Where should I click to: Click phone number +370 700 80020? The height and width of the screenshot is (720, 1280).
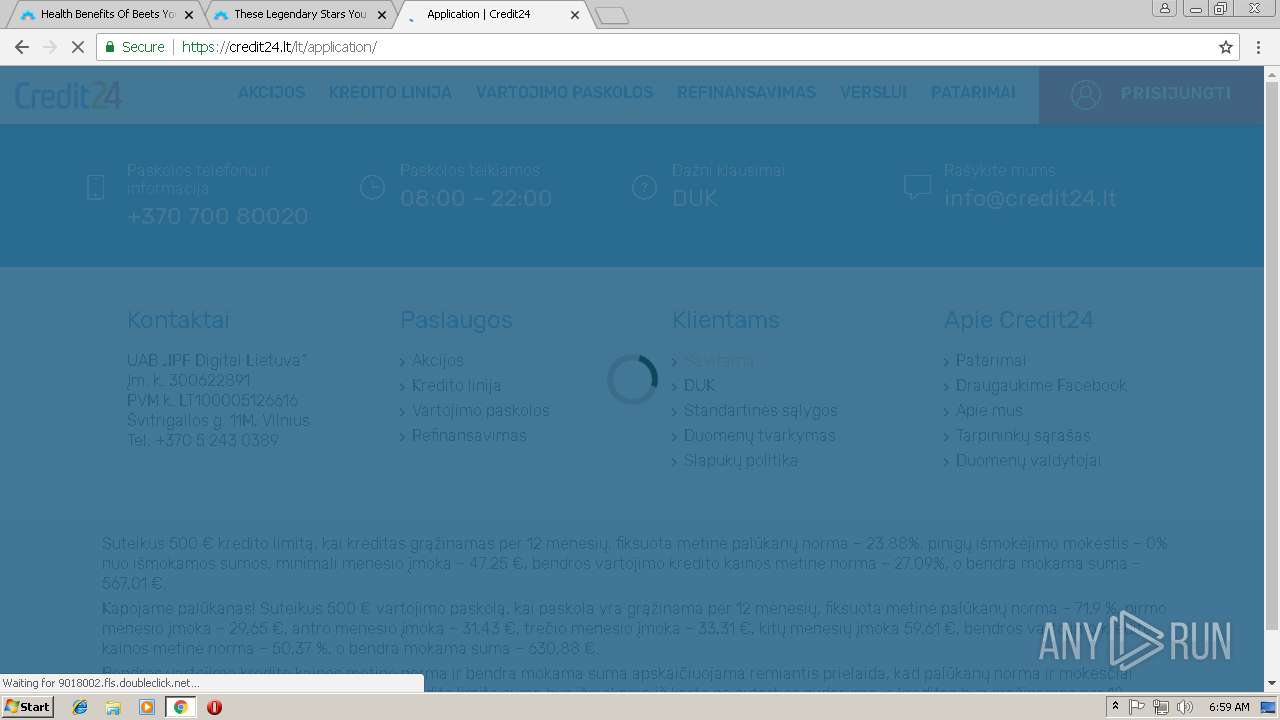pyautogui.click(x=217, y=216)
